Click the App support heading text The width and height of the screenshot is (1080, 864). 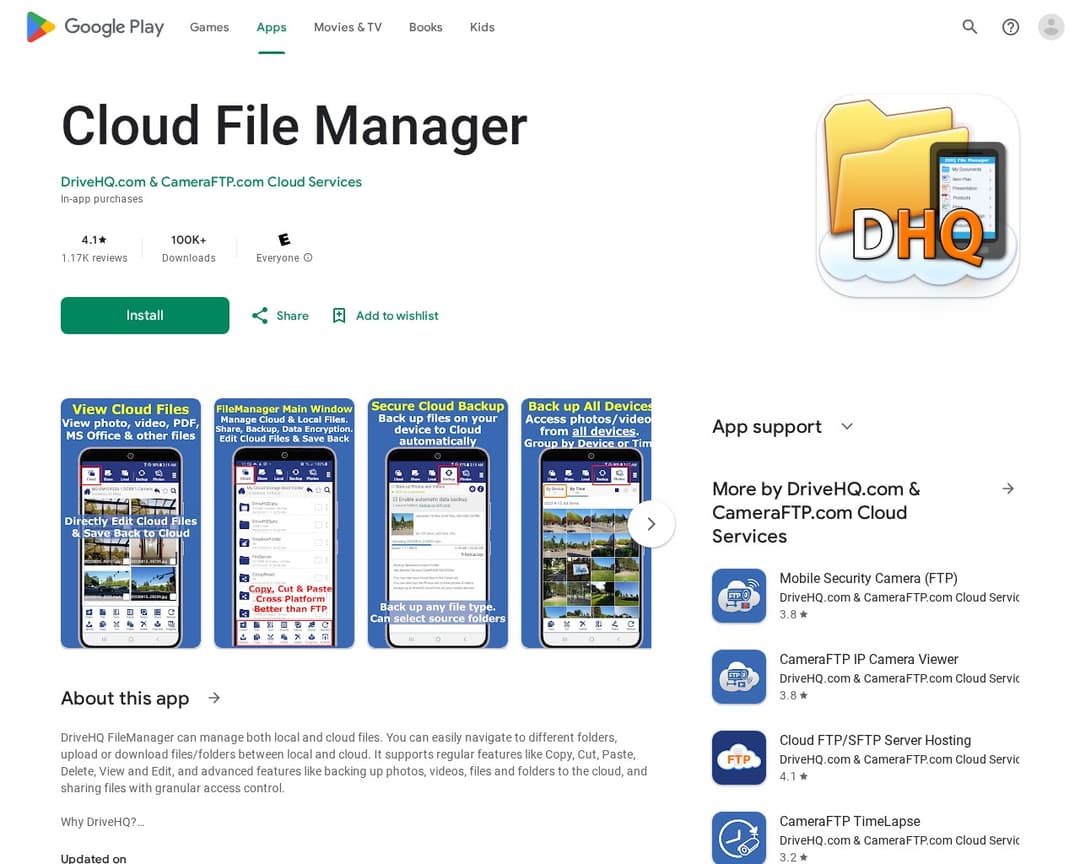[767, 426]
